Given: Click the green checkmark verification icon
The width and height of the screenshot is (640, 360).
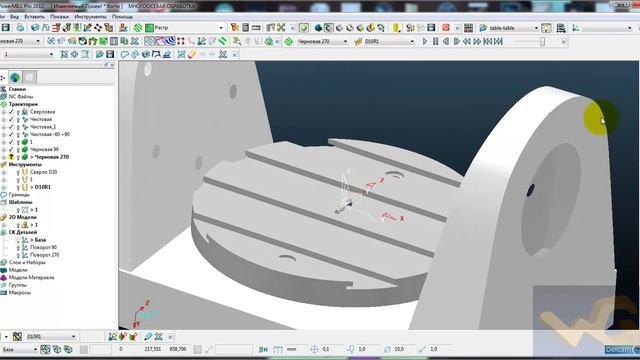Looking at the screenshot, I should [x=304, y=28].
